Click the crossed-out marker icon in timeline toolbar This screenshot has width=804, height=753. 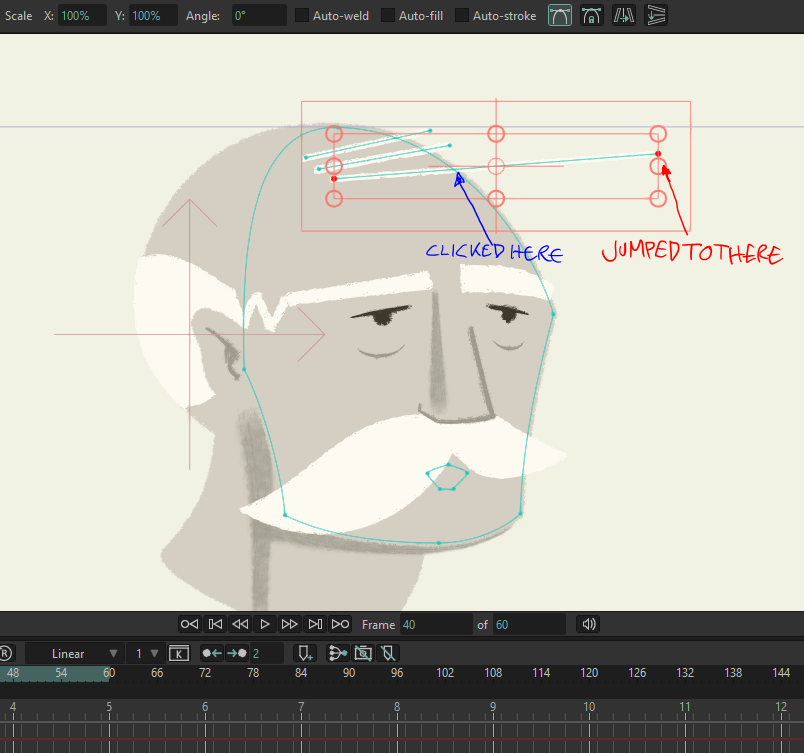pos(388,654)
